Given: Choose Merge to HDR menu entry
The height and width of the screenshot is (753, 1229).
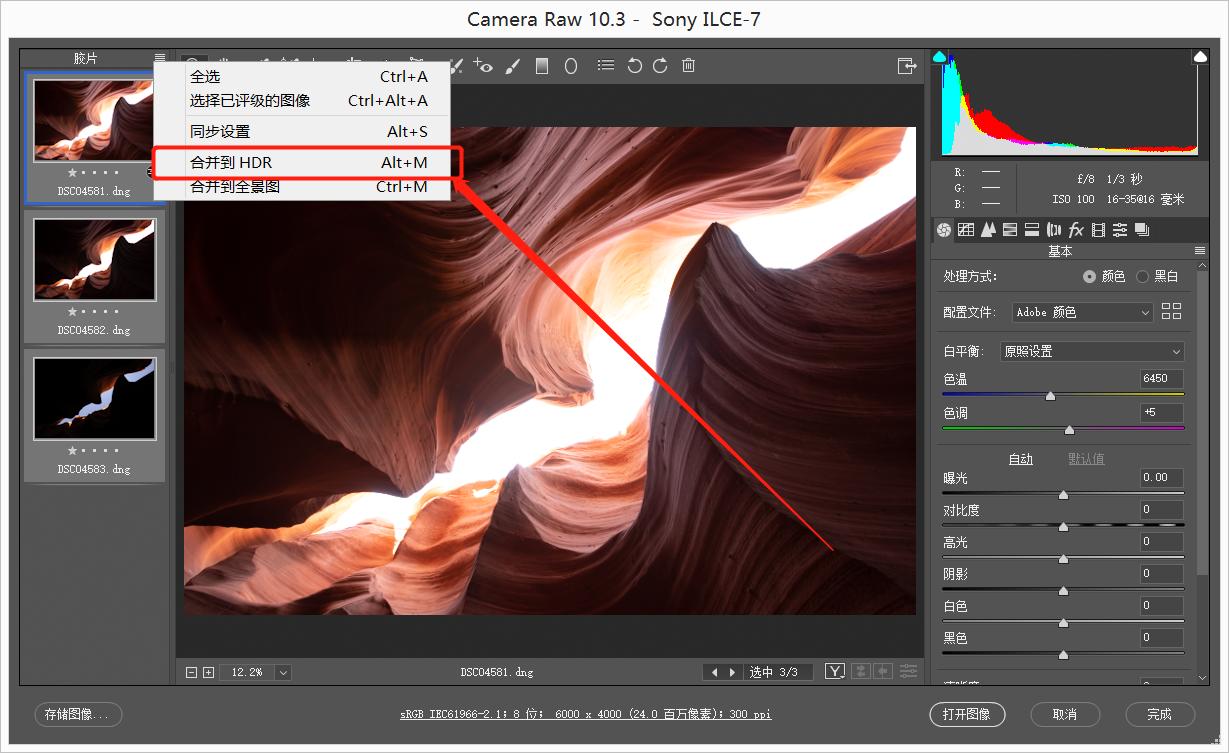Looking at the screenshot, I should (x=309, y=163).
